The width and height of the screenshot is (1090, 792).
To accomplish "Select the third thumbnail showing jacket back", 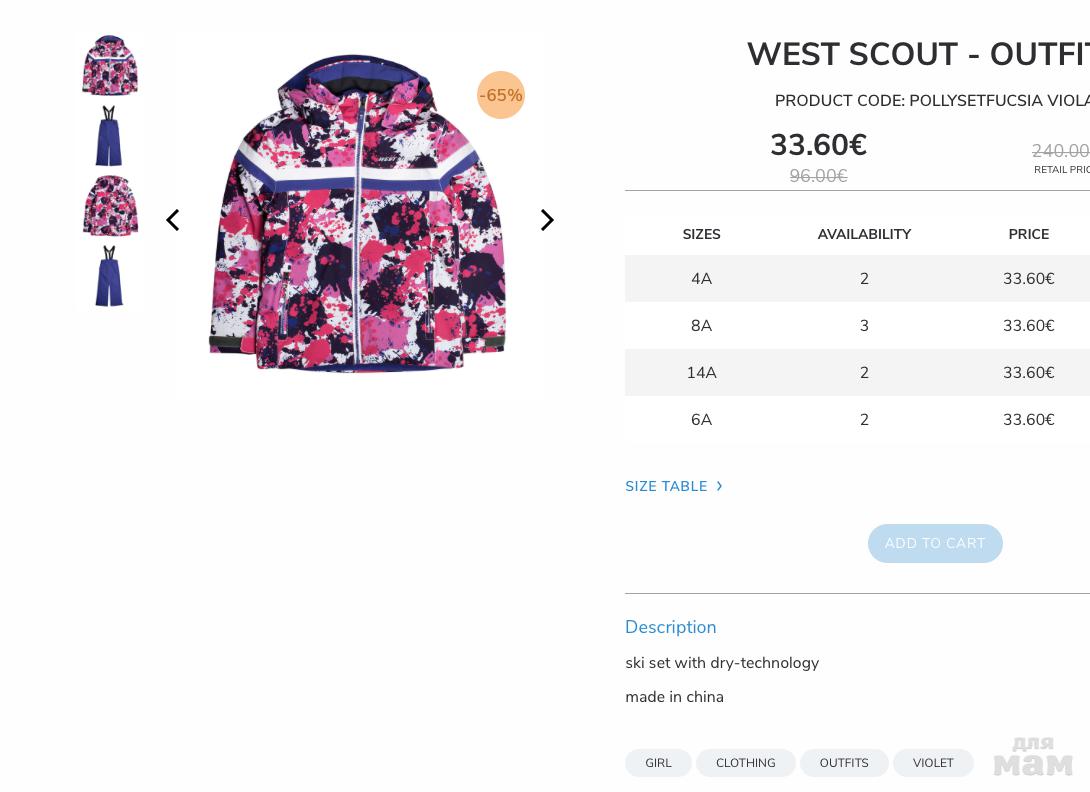I will (110, 206).
